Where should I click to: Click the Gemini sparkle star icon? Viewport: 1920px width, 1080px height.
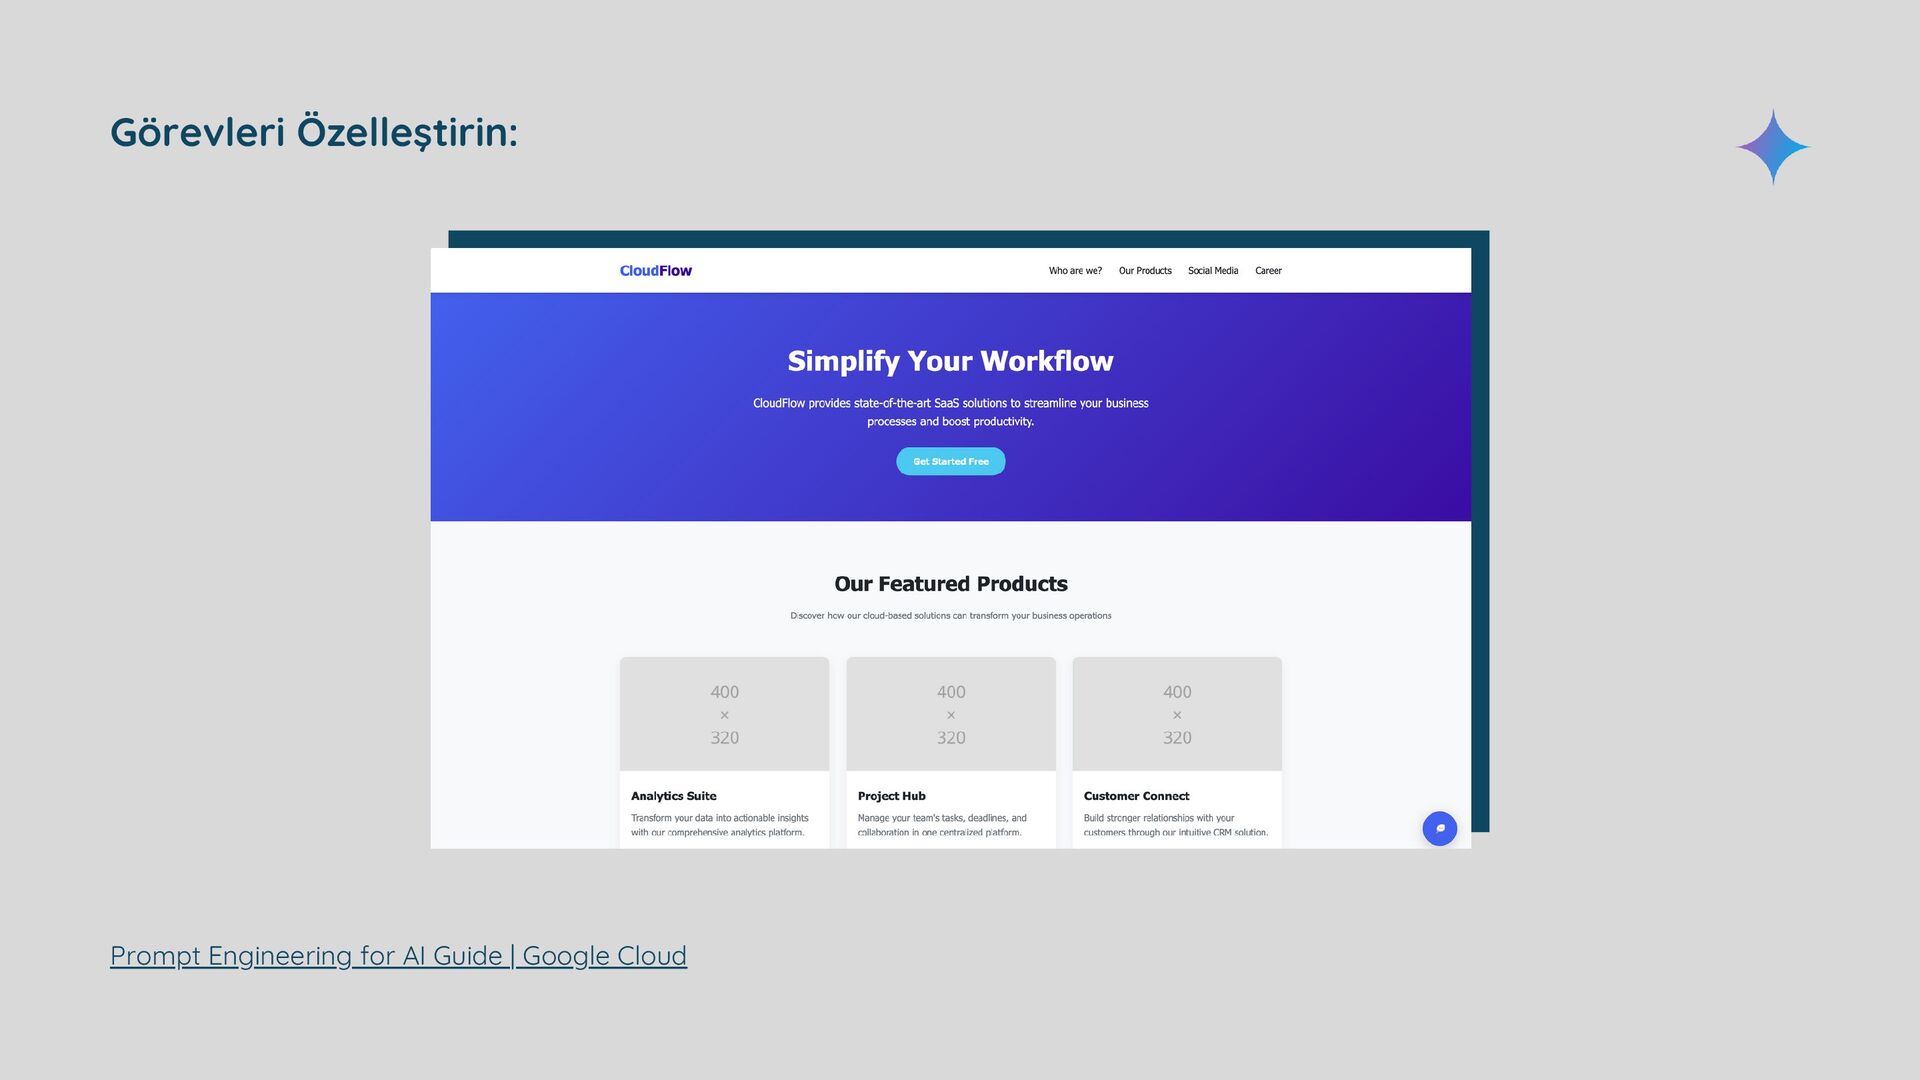click(1772, 147)
